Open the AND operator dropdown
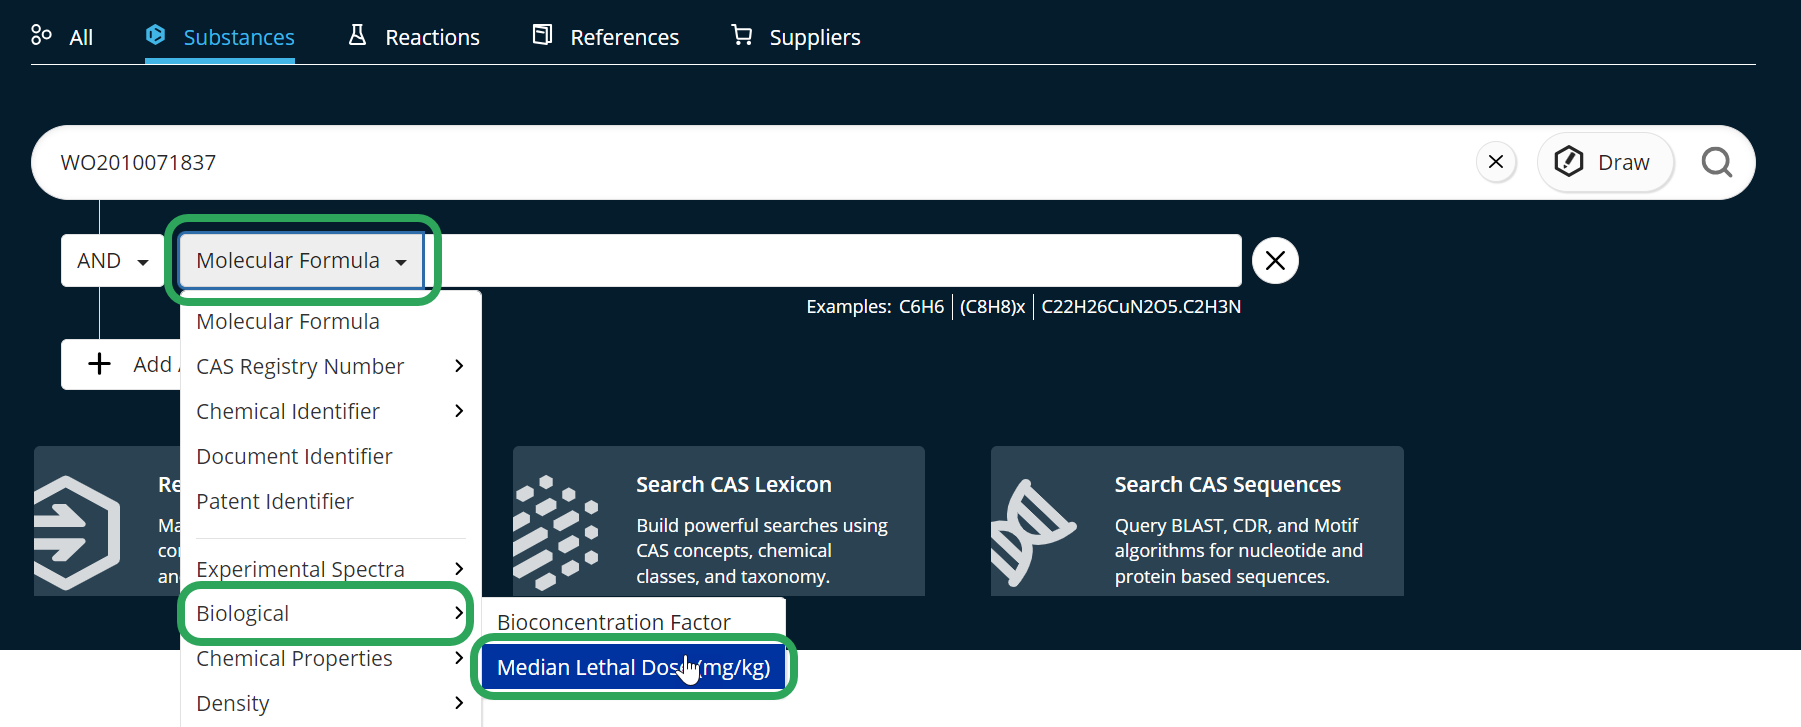Viewport: 1801px width, 727px height. click(113, 261)
